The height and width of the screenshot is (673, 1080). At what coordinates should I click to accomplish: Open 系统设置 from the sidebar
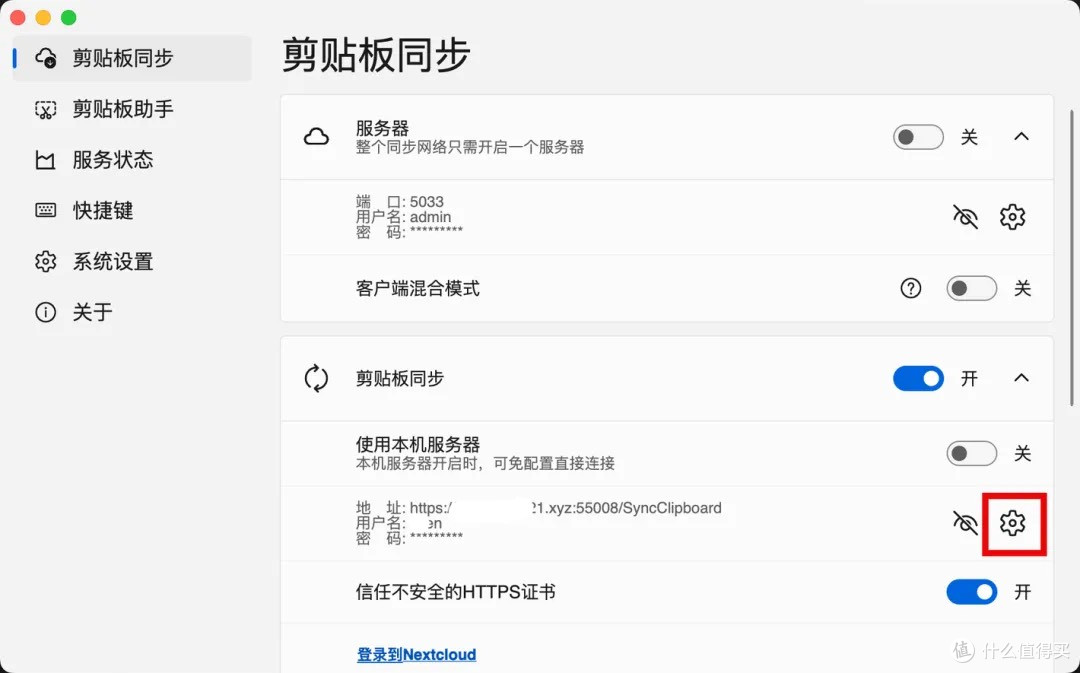[x=132, y=261]
